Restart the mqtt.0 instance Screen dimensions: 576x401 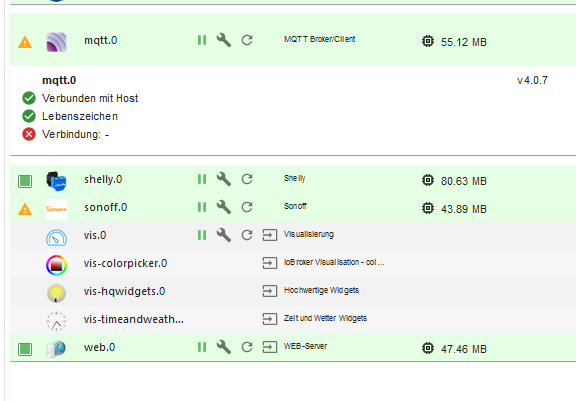tap(247, 40)
